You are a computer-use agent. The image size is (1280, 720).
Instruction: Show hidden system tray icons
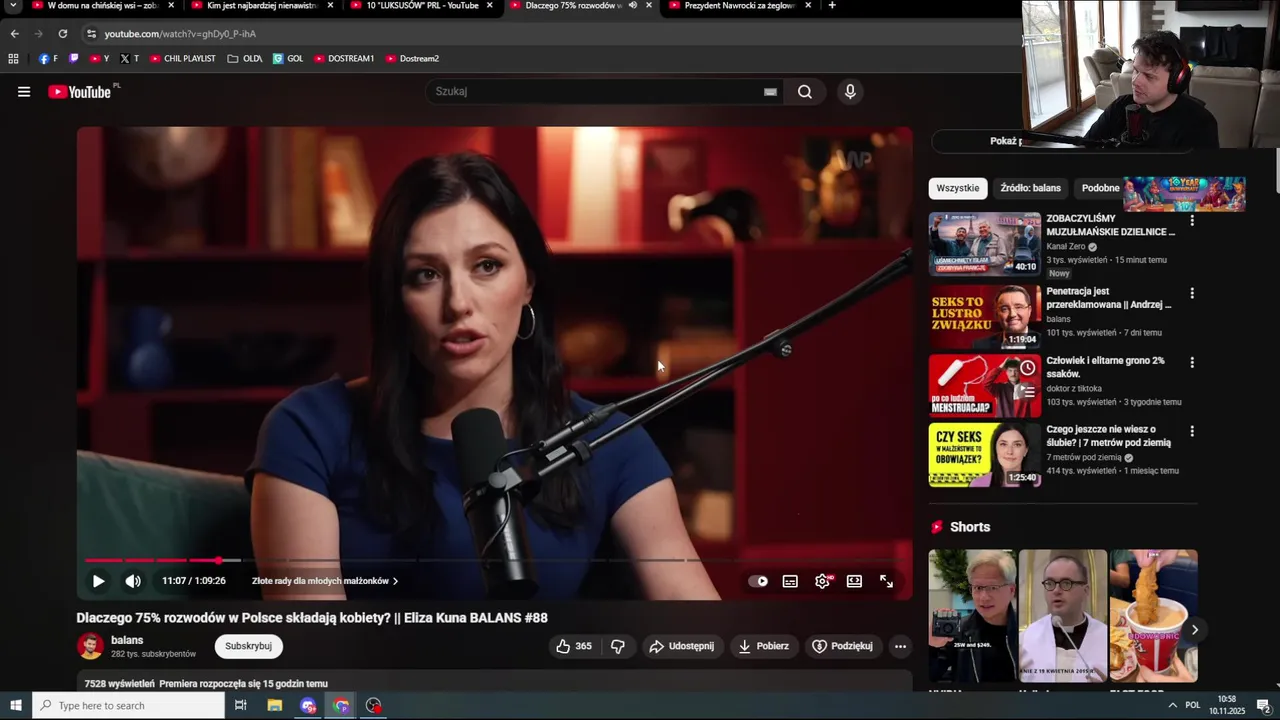click(1172, 706)
